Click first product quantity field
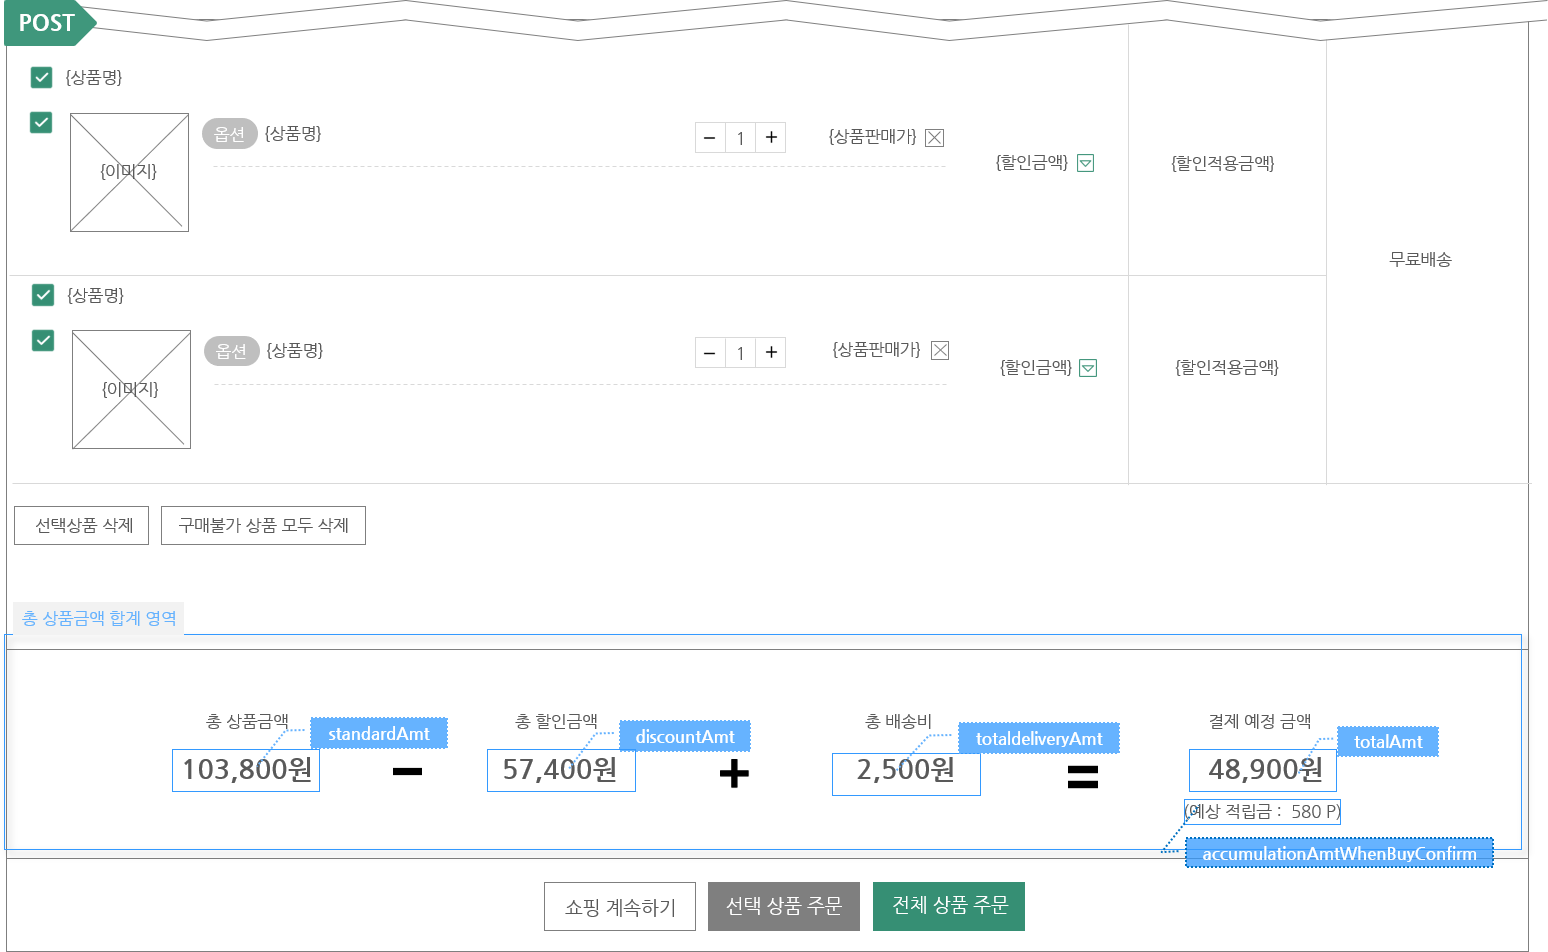This screenshot has height=952, width=1548. point(740,138)
